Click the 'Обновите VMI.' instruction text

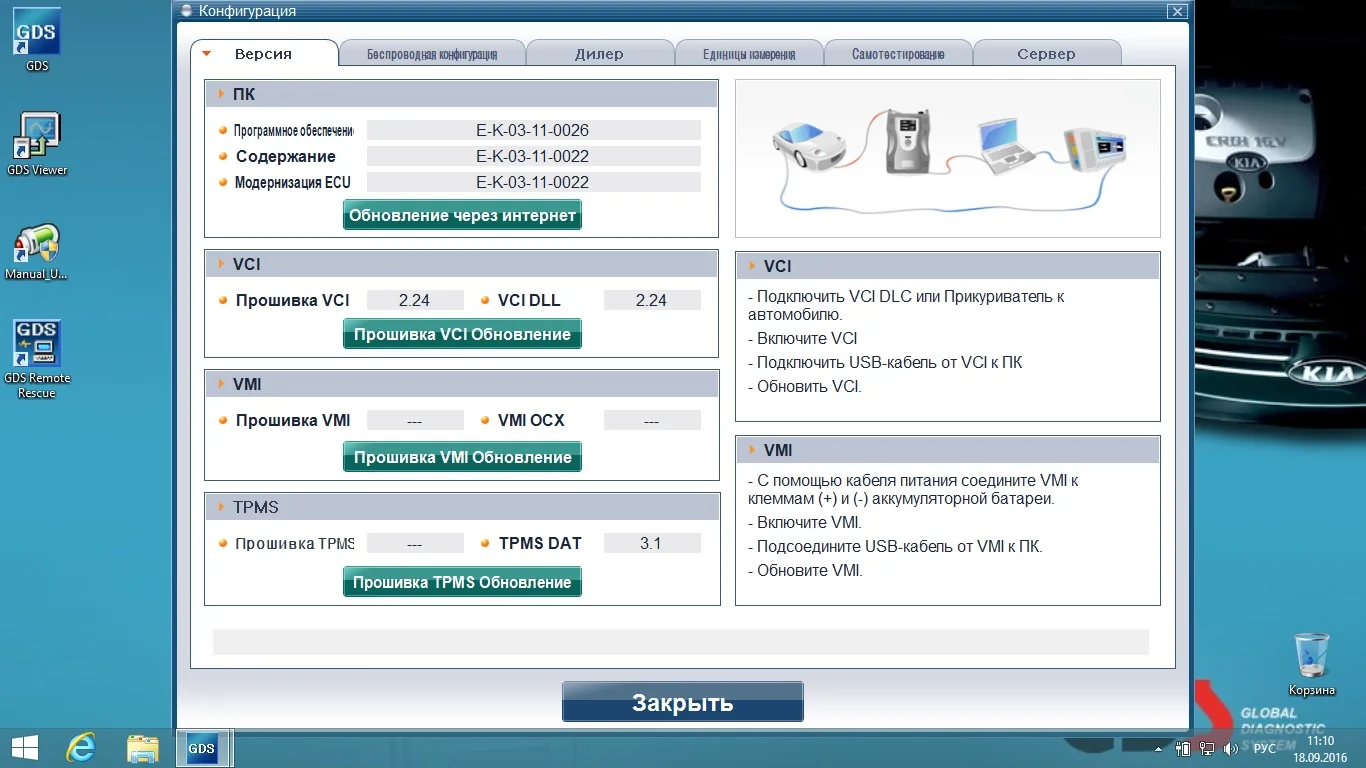click(805, 570)
